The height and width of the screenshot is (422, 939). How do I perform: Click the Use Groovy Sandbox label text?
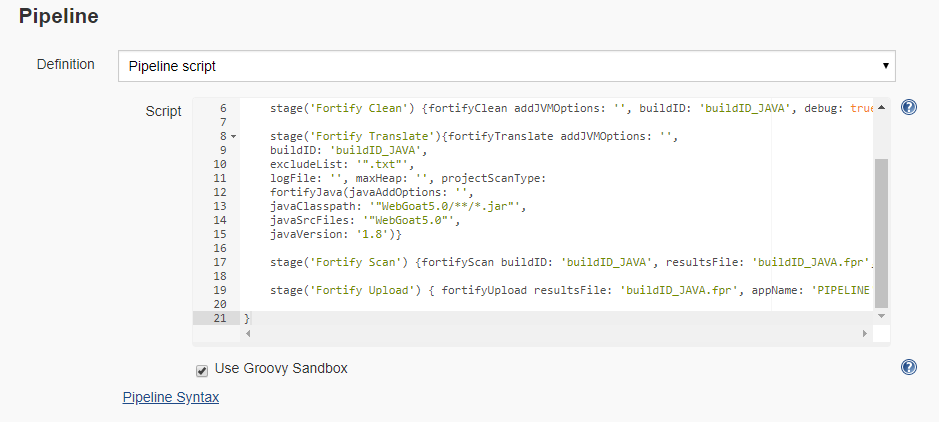(281, 368)
